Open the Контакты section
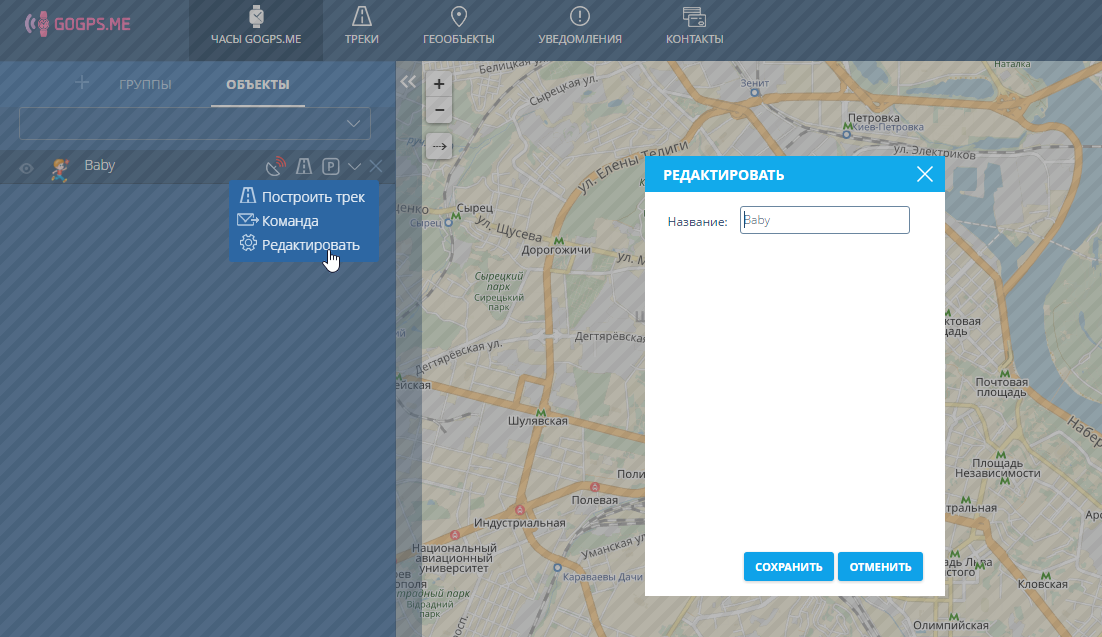The height and width of the screenshot is (637, 1102). 694,27
